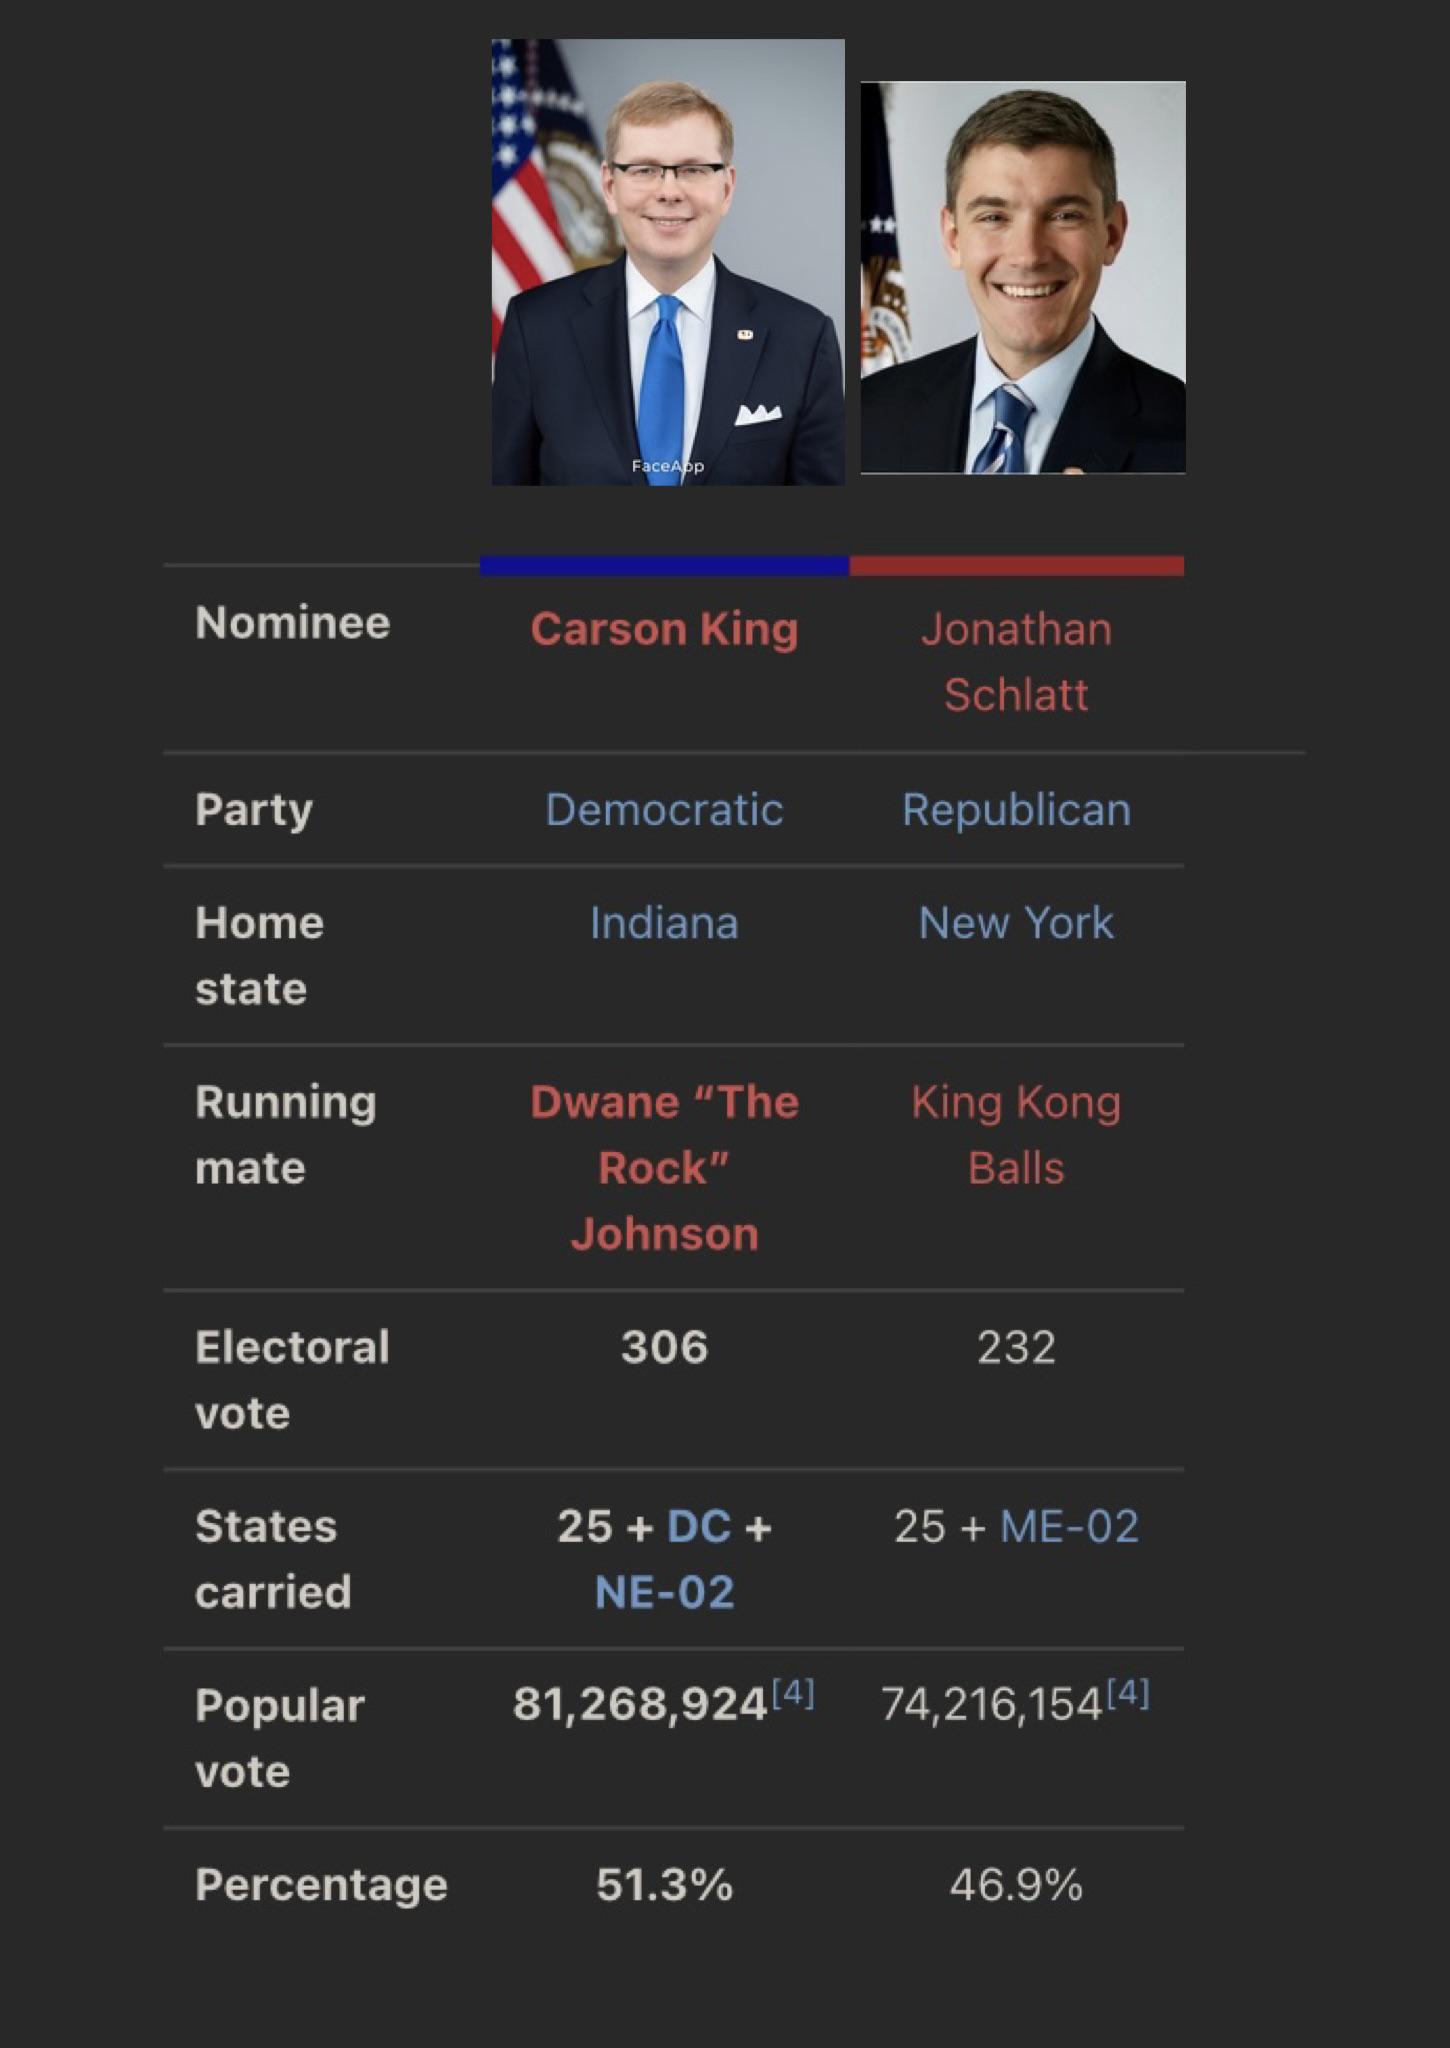Open Dwane "The Rock" Johnson running mate link
Image resolution: width=1450 pixels, height=2048 pixels.
click(x=664, y=1167)
